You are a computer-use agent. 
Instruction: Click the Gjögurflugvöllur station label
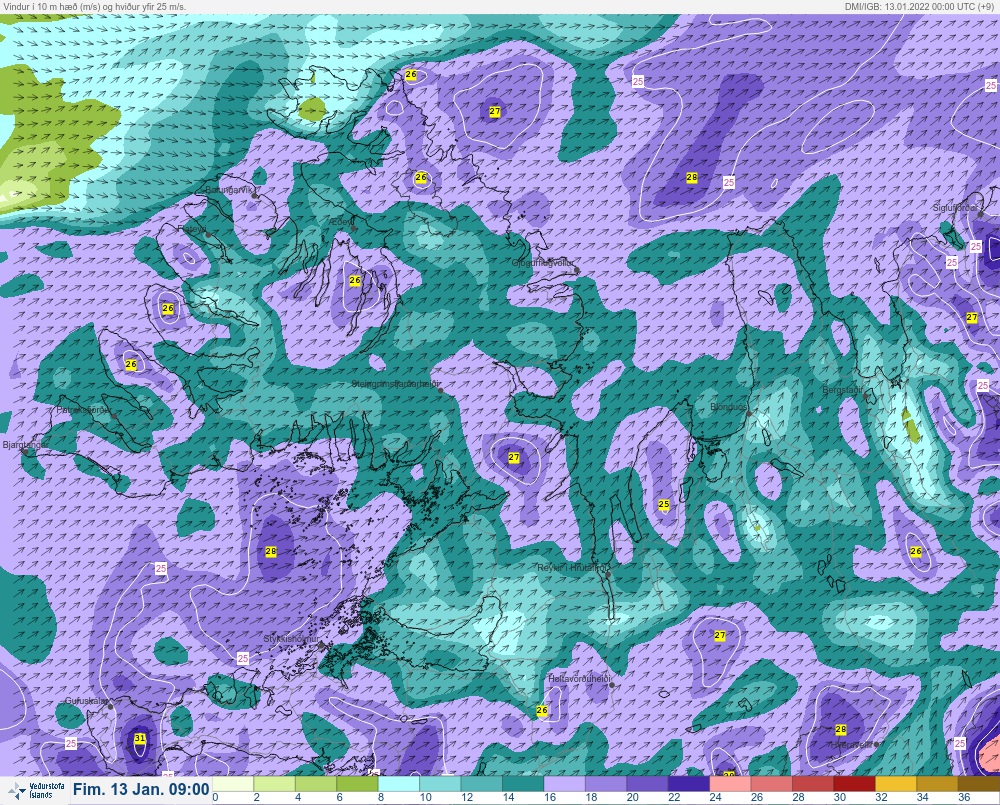(543, 263)
